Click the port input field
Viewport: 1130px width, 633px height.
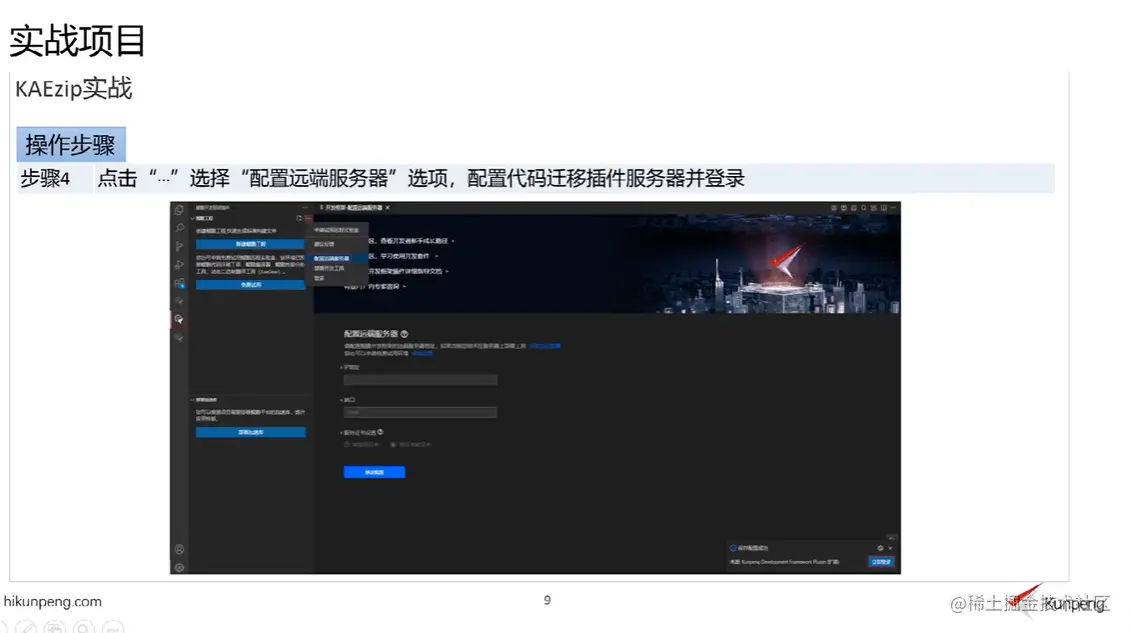pos(420,412)
